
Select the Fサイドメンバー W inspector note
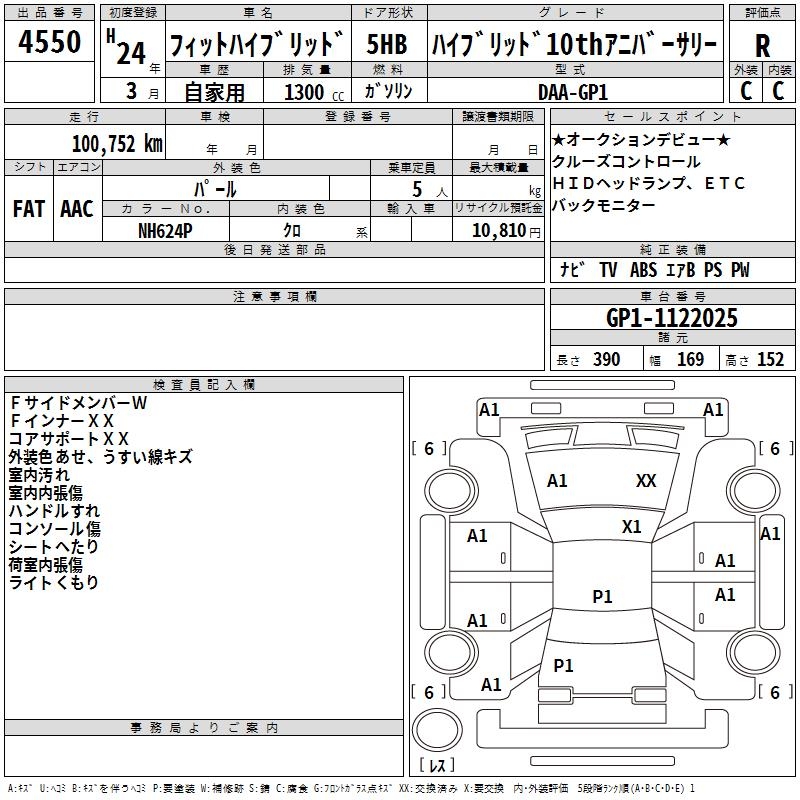point(78,403)
